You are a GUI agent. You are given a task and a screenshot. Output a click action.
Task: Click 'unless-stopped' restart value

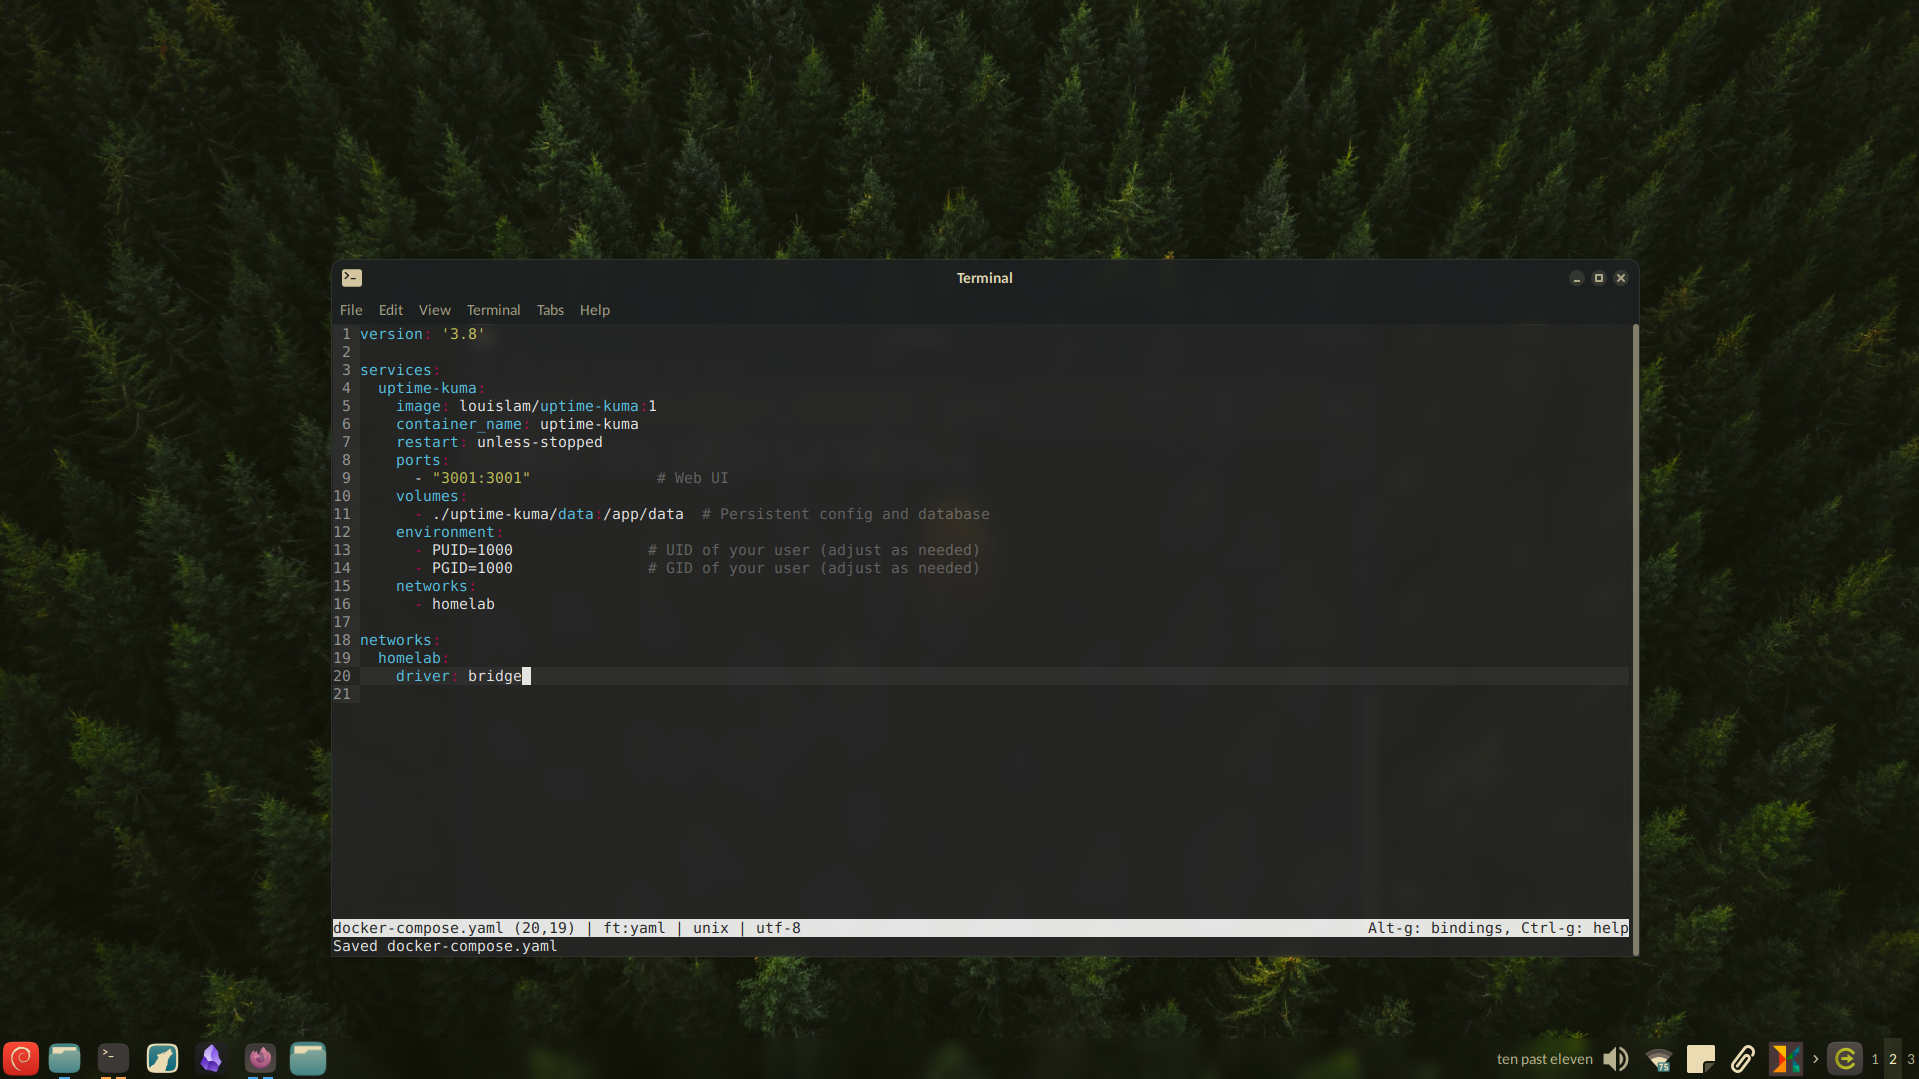540,442
